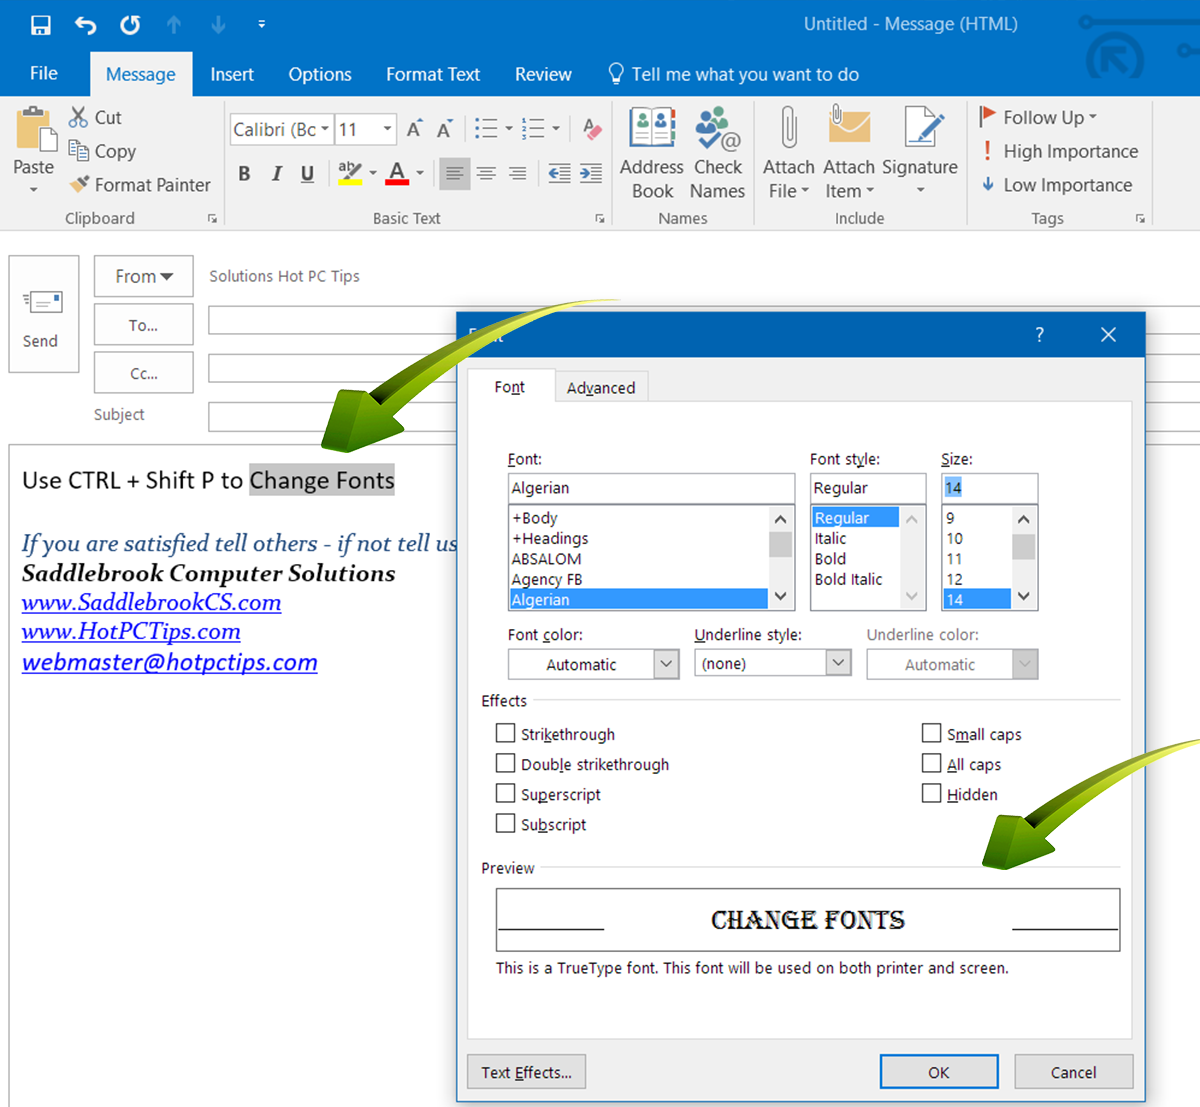Mark the message as High Importance

point(1058,151)
